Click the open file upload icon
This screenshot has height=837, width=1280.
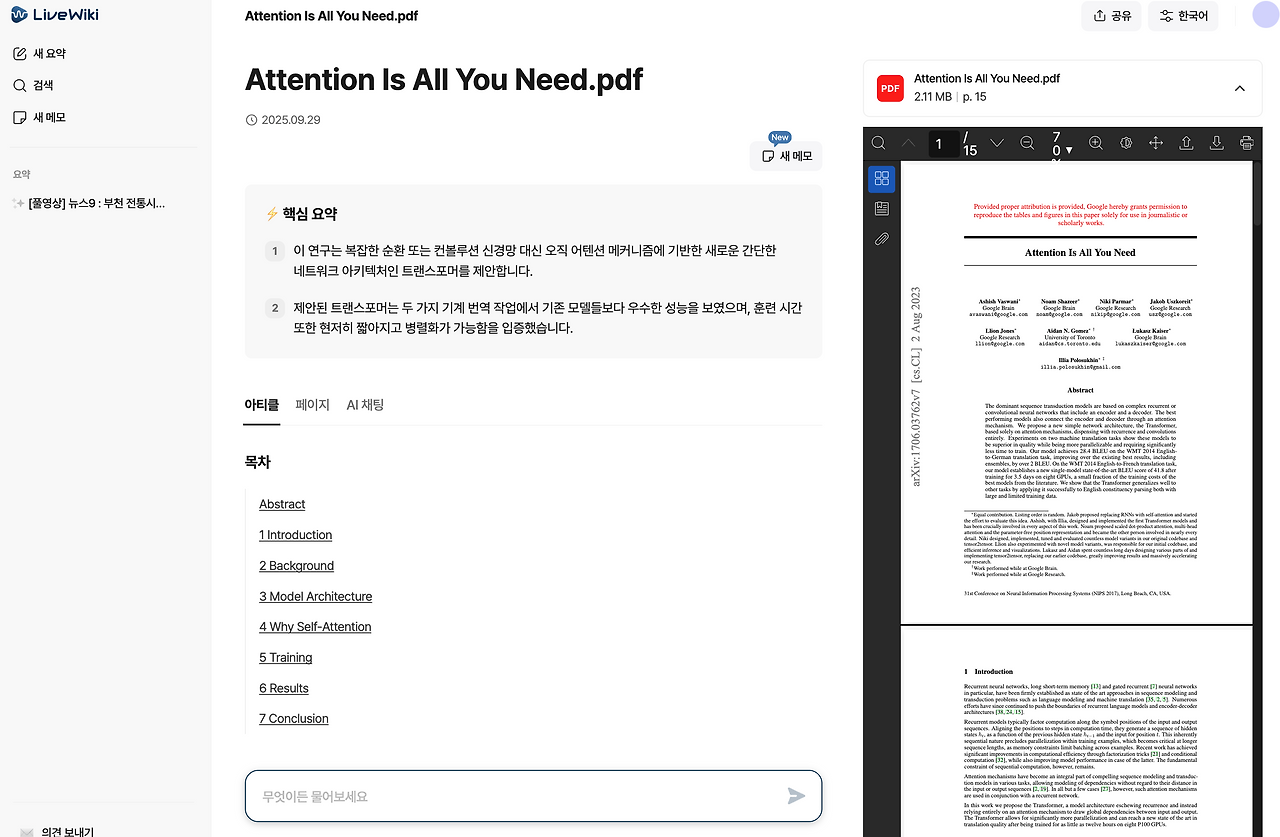[x=1186, y=143]
